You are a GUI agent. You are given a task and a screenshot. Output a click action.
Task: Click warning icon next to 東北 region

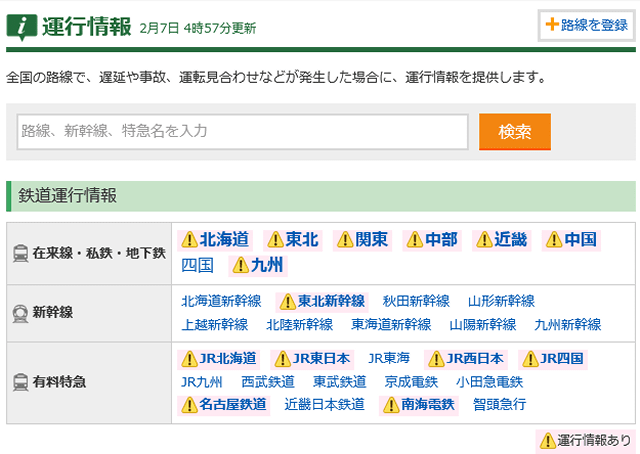276,240
